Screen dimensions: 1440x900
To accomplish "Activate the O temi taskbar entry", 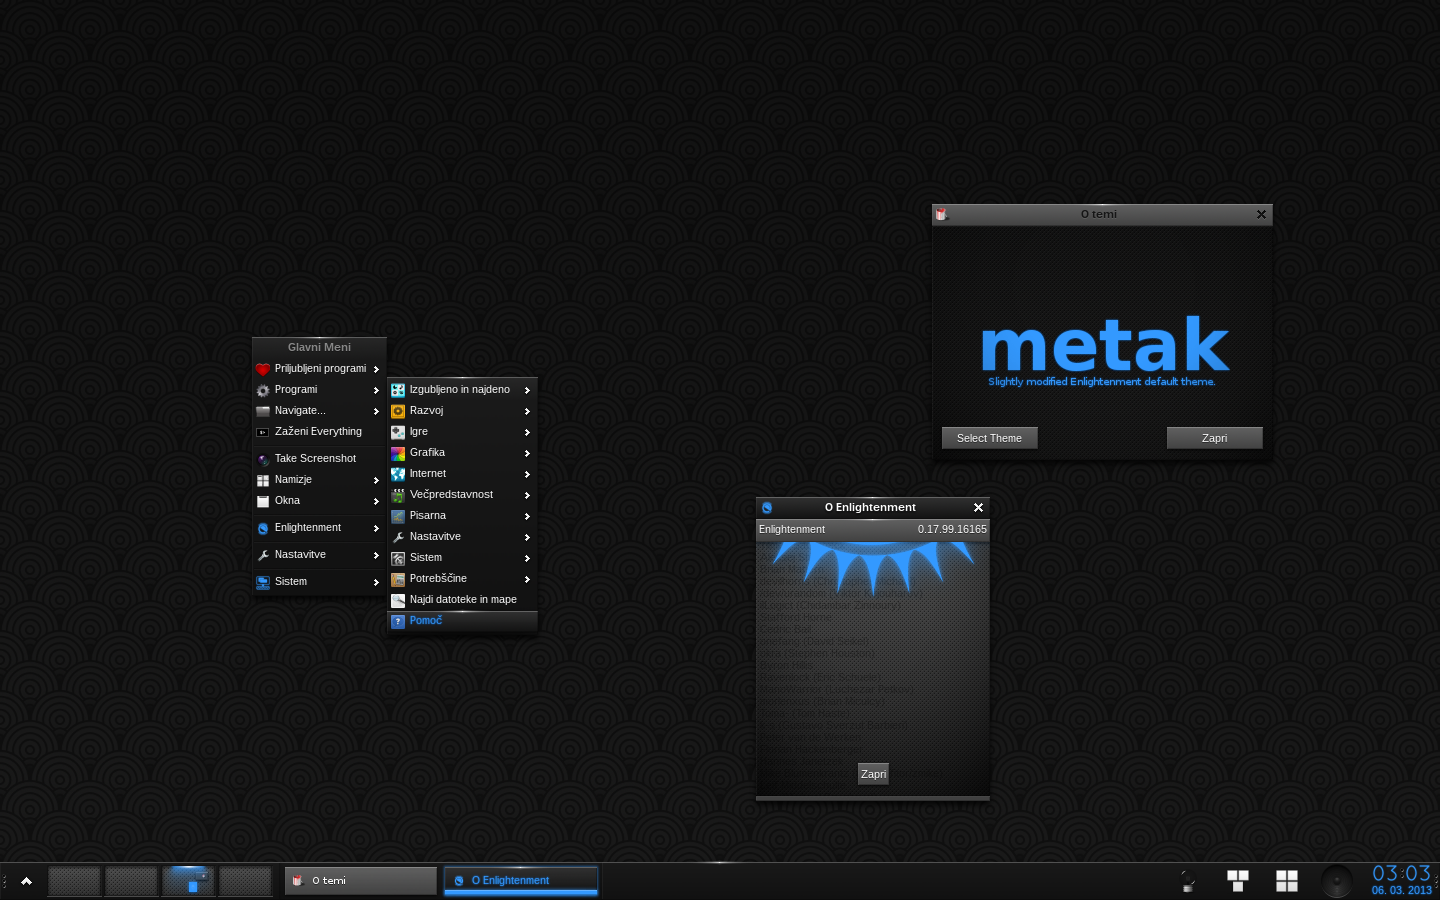I will click(x=361, y=881).
